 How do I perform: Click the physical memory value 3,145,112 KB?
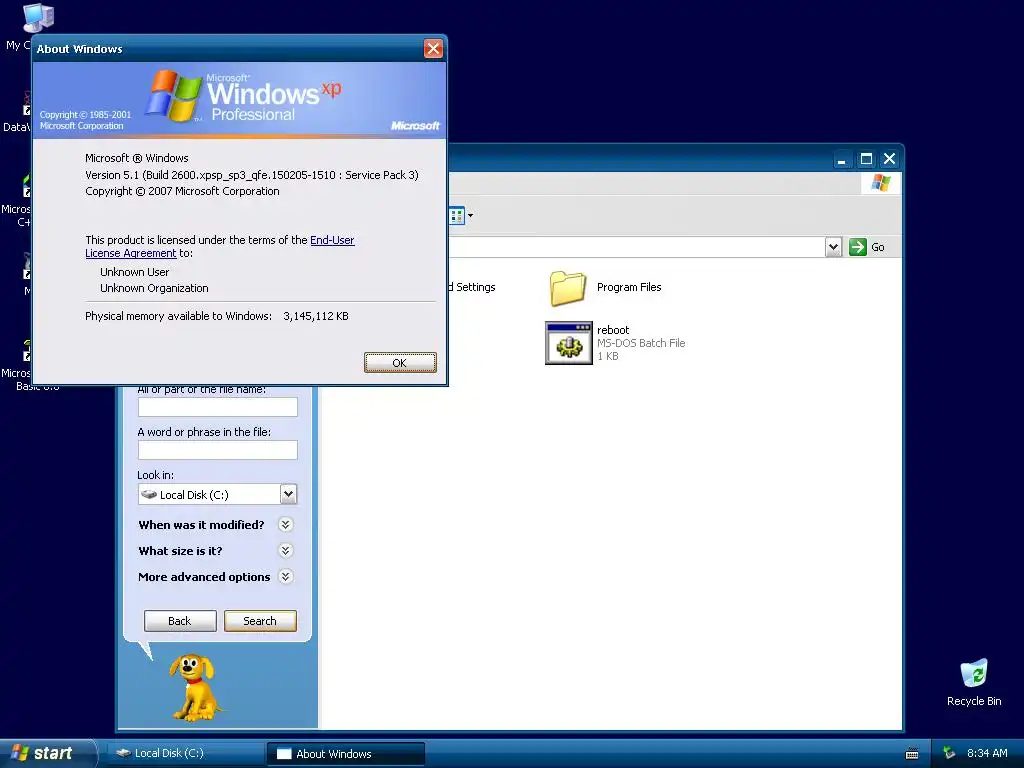pyautogui.click(x=316, y=316)
